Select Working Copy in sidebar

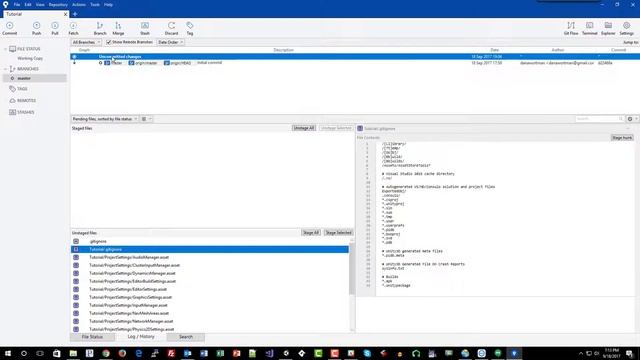point(30,58)
